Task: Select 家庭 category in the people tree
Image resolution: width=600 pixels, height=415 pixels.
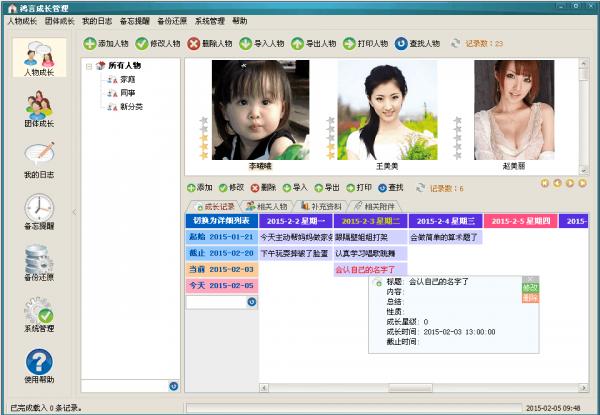Action: pyautogui.click(x=126, y=79)
